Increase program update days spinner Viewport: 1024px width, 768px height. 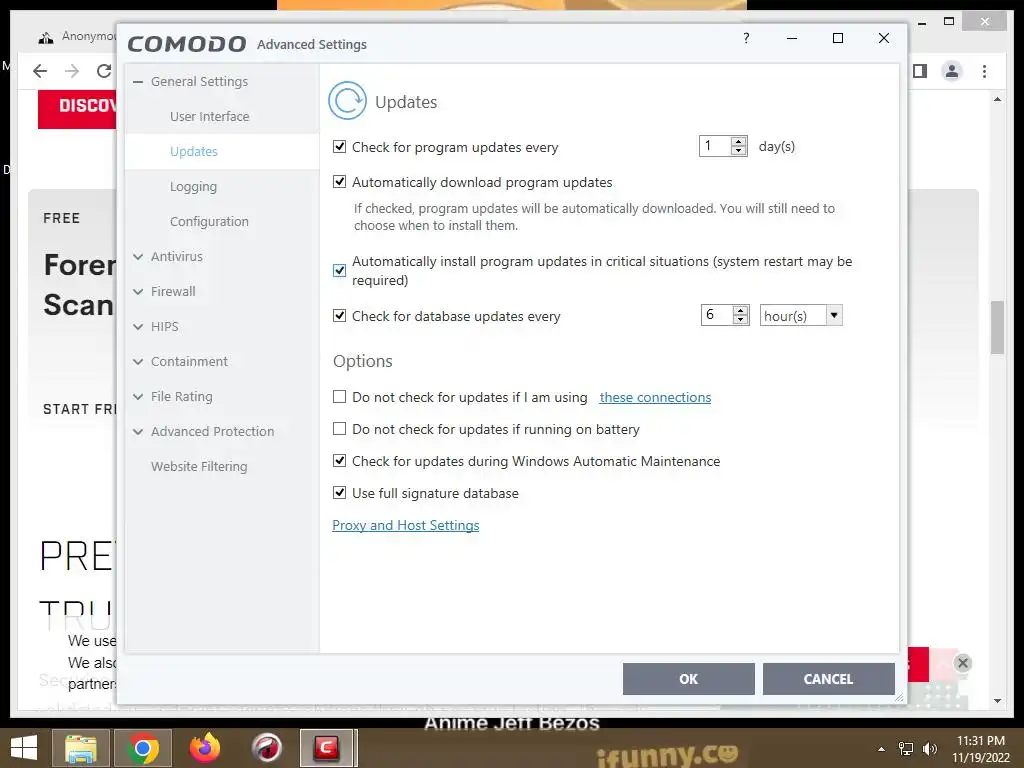[x=739, y=141]
